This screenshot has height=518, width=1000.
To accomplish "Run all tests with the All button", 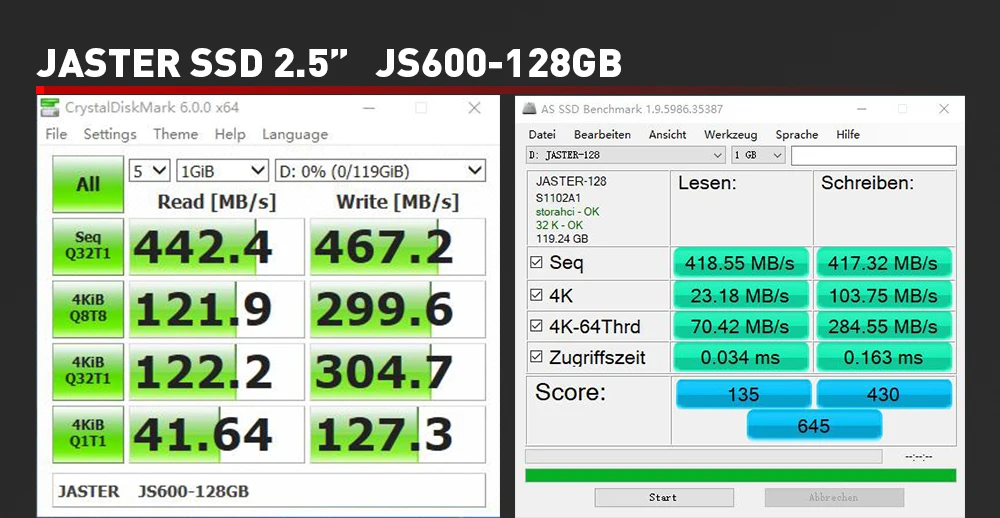I will pyautogui.click(x=88, y=184).
